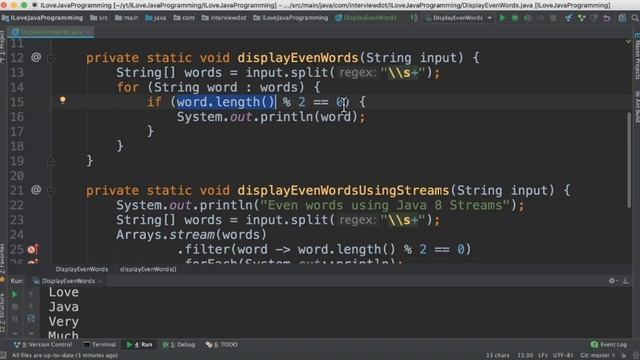This screenshot has width=640, height=360.
Task: Click the displayEvenWords() editor breadcrumb
Action: (x=148, y=269)
